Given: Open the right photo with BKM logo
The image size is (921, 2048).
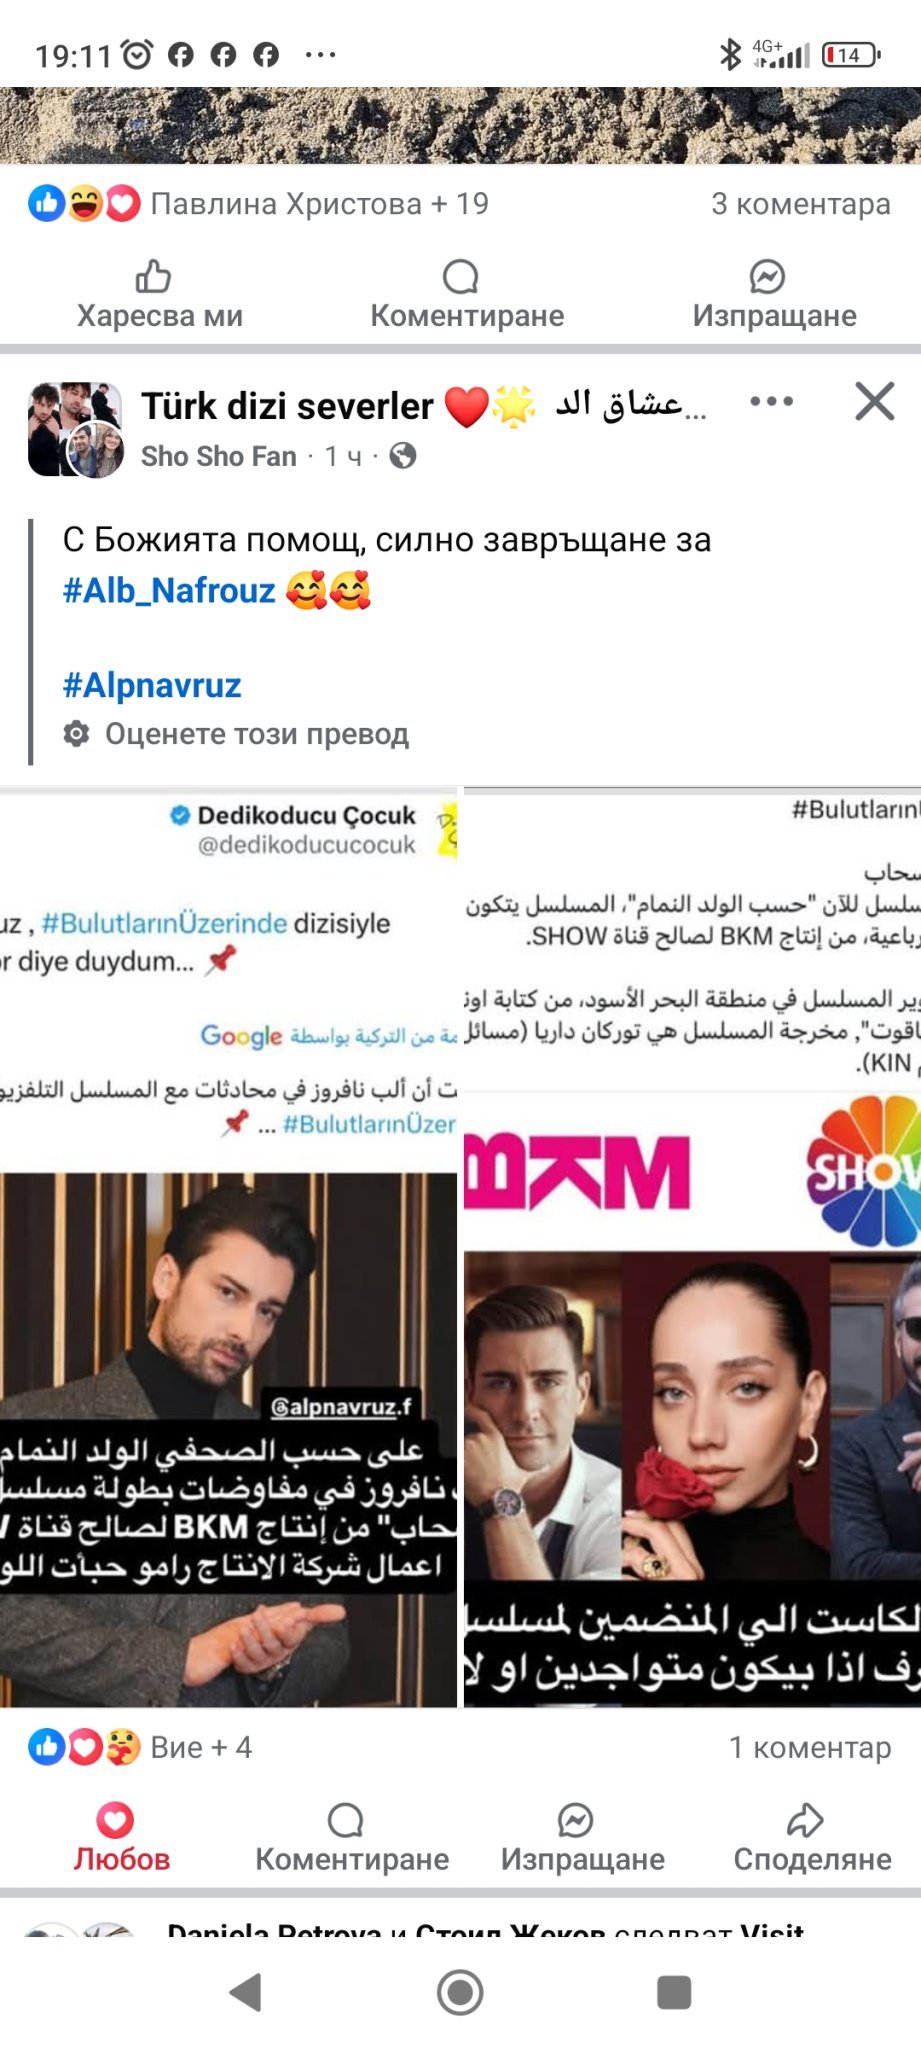Looking at the screenshot, I should click(x=692, y=1247).
